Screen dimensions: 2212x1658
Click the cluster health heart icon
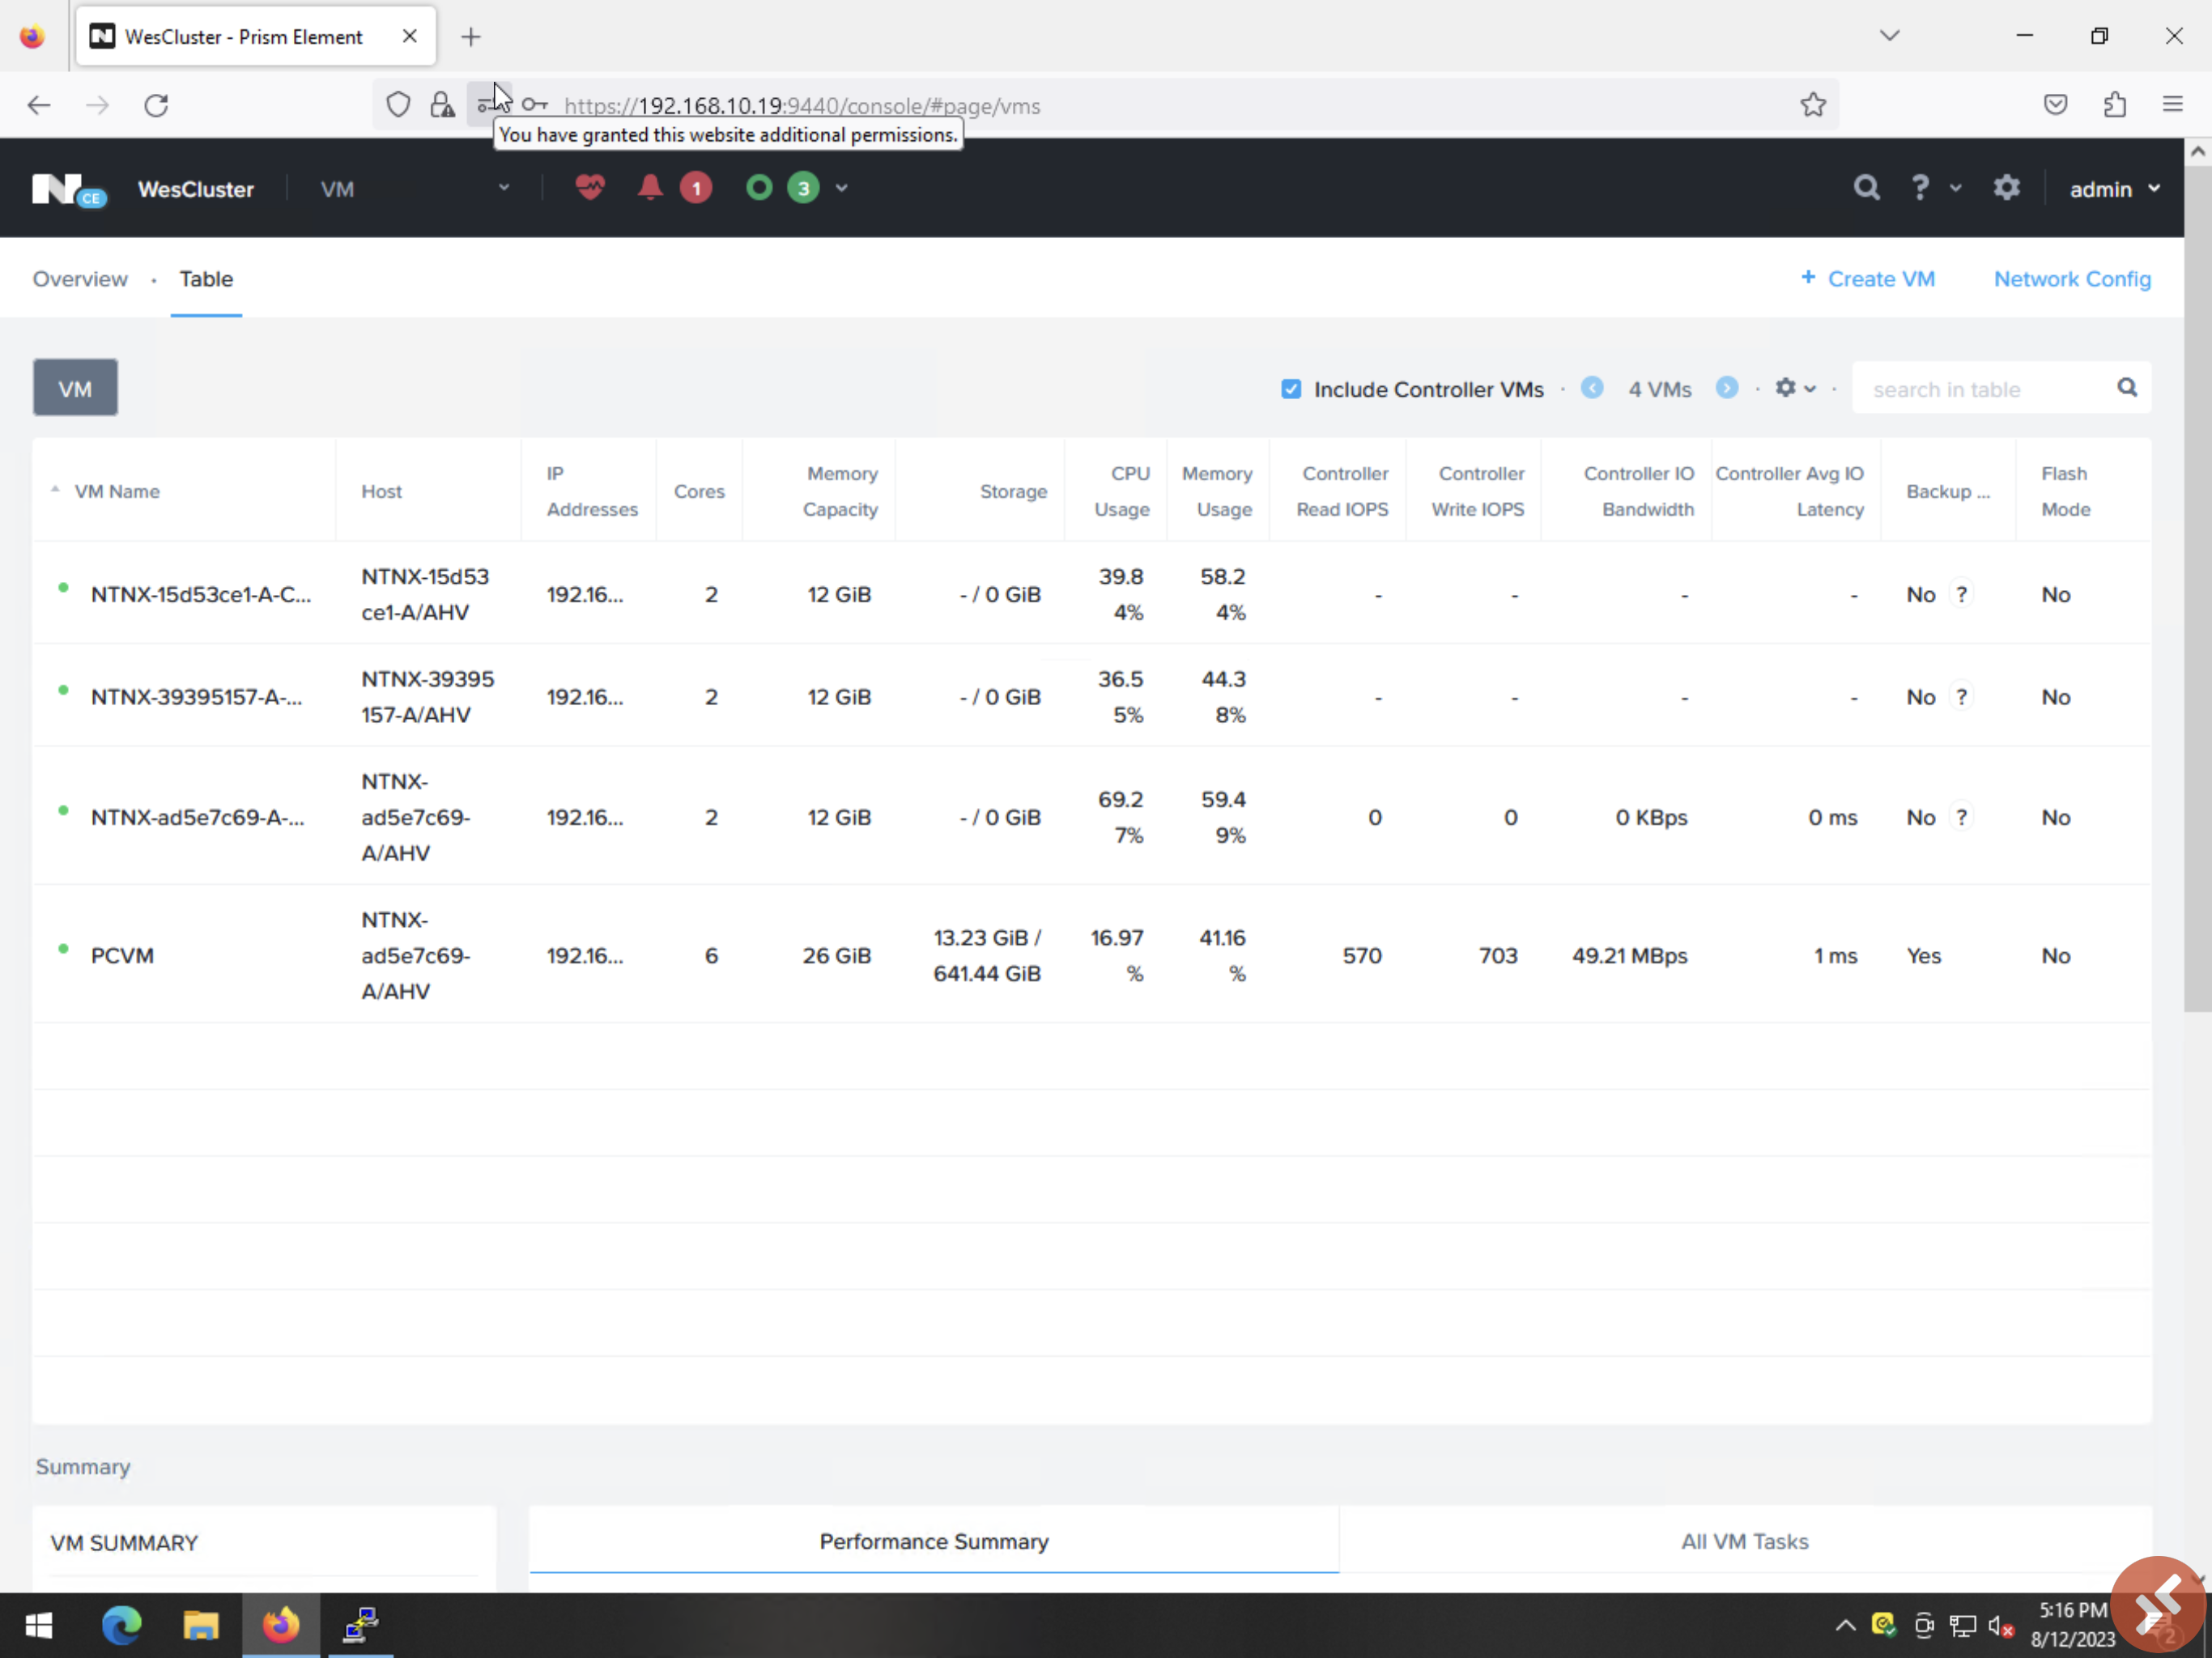(590, 188)
